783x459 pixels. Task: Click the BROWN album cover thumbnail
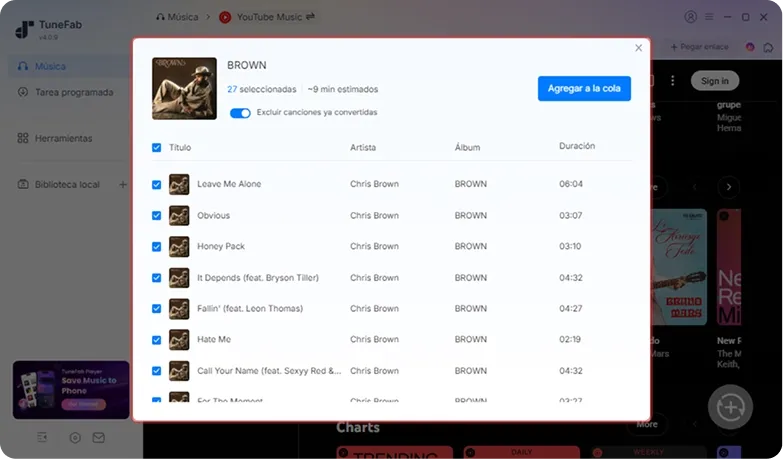coord(184,88)
